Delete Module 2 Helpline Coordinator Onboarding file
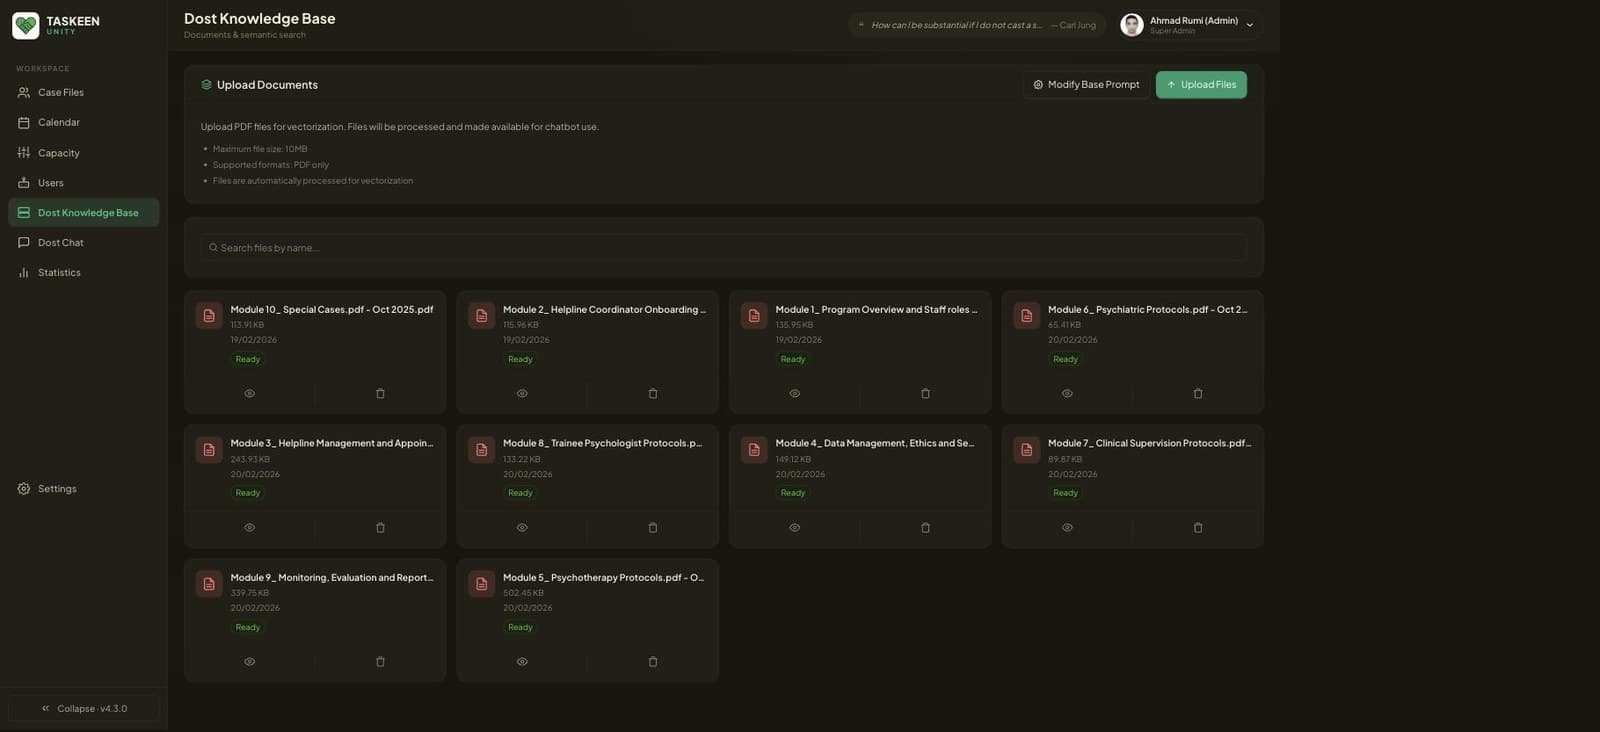The width and height of the screenshot is (1600, 732). click(x=653, y=394)
